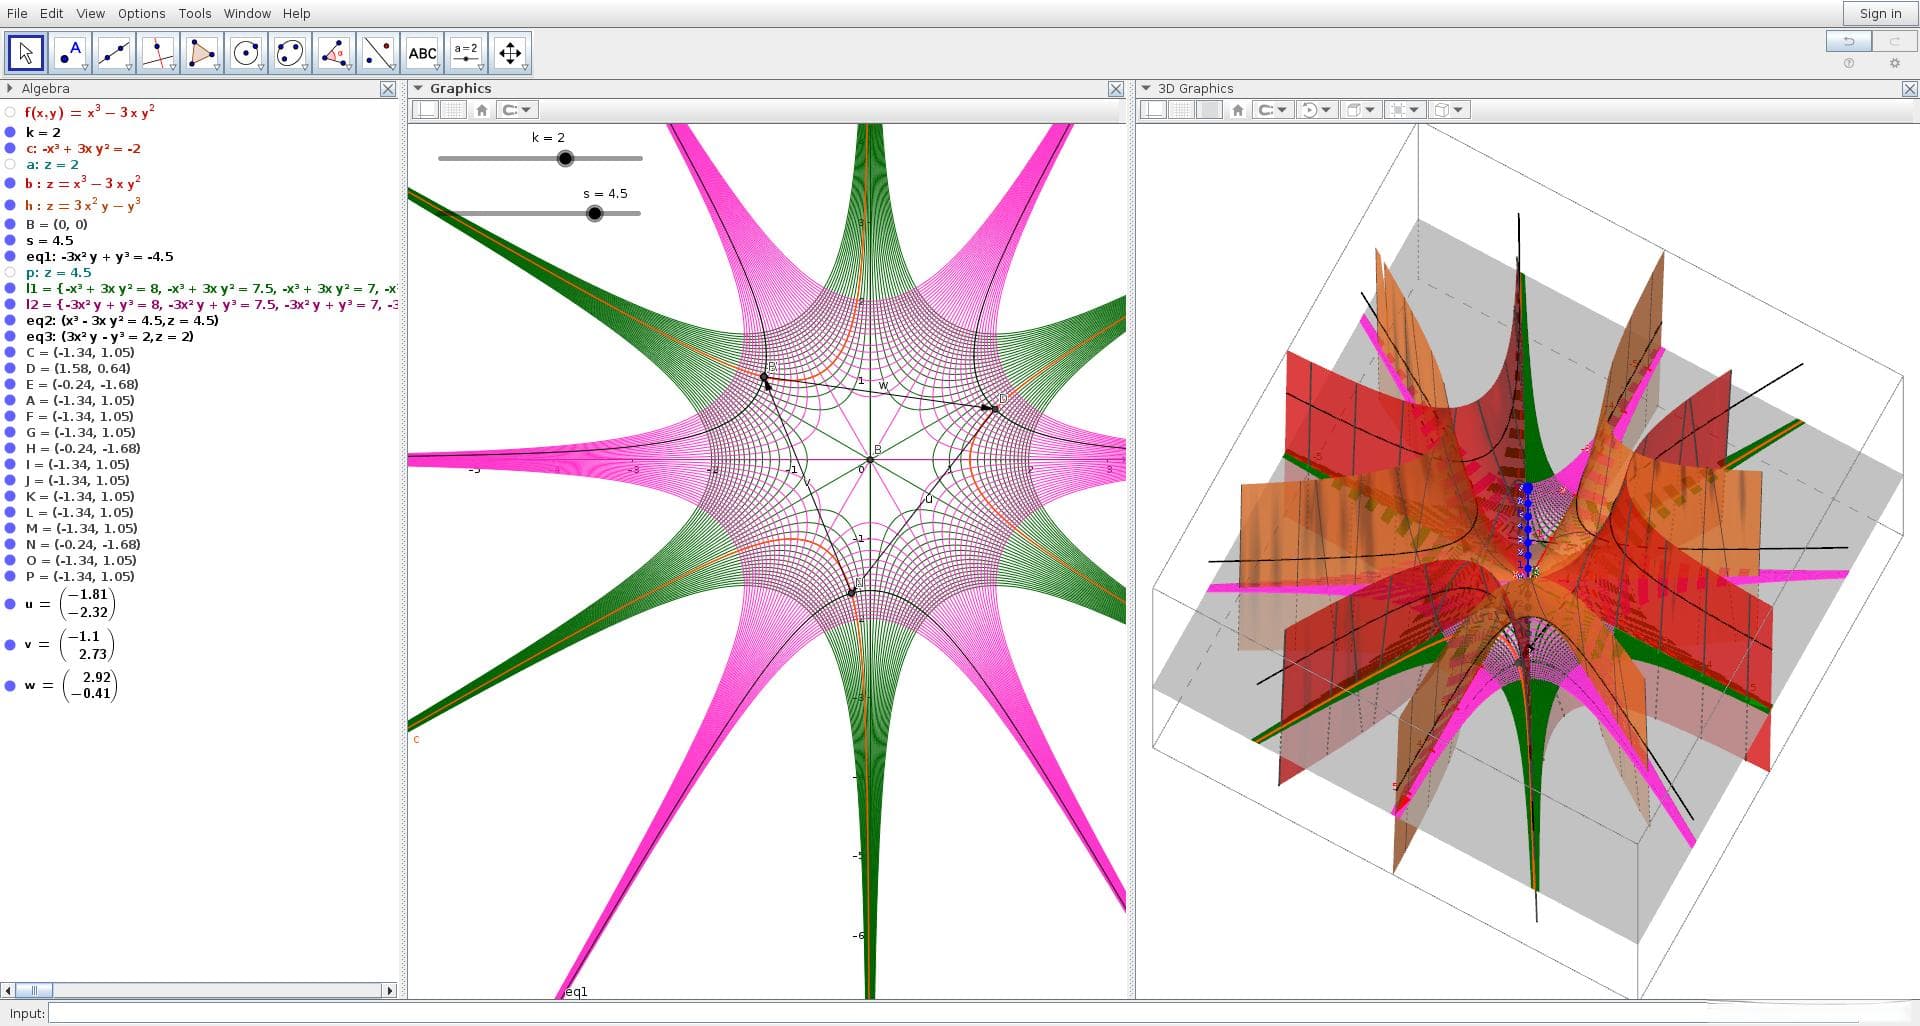
Task: Open the Edit menu
Action: click(x=51, y=13)
